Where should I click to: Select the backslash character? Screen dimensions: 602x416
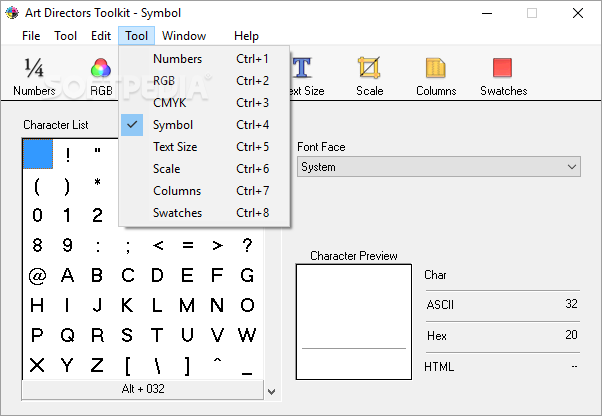coord(157,365)
